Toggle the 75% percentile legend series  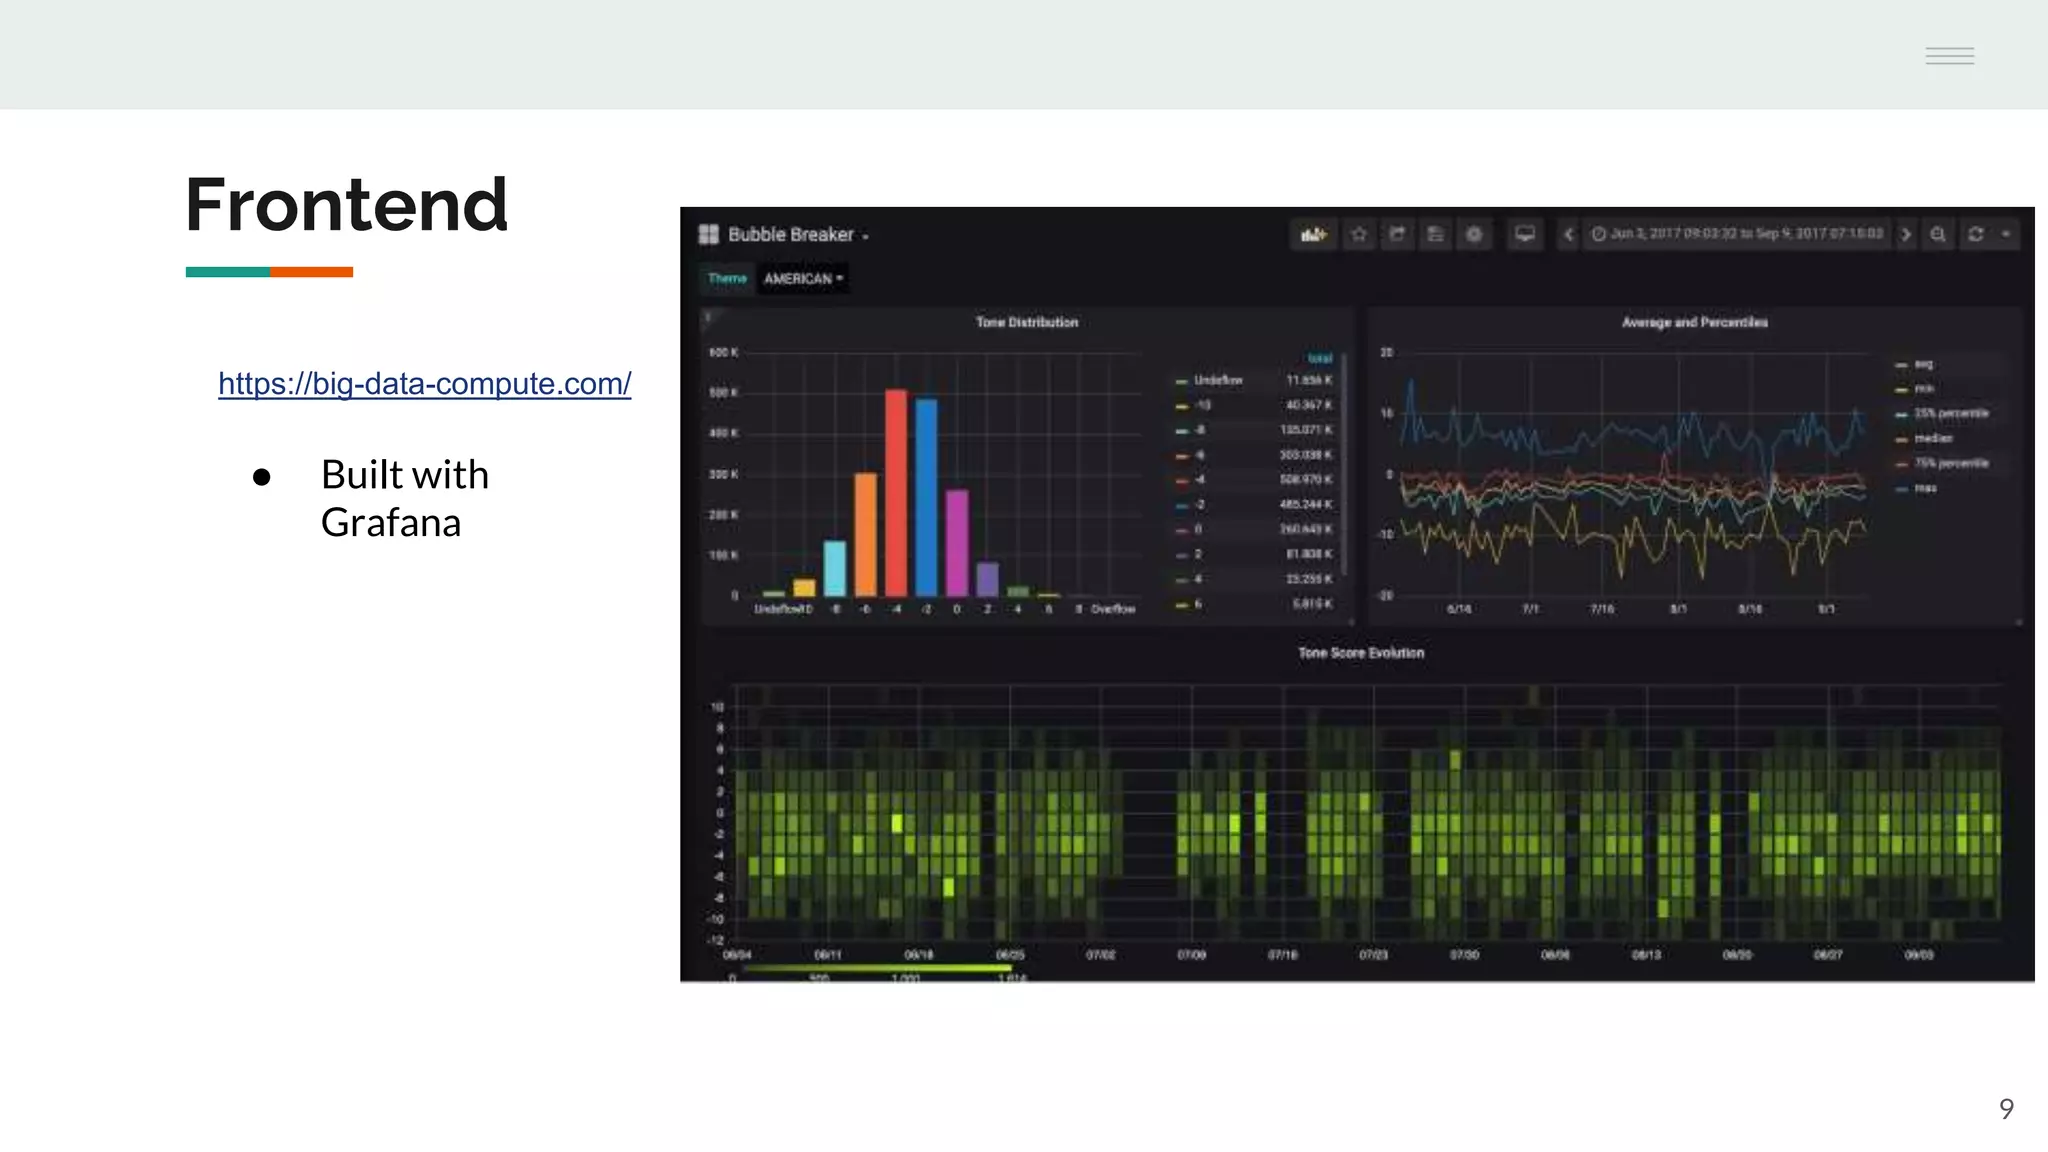[x=1950, y=463]
